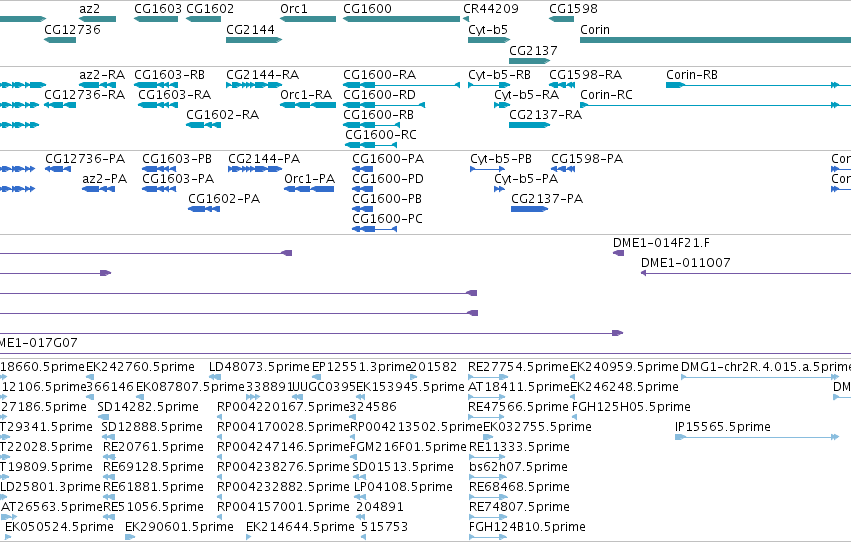Select transcript Cyt-b5-RA
851x542 pixels.
coord(502,105)
